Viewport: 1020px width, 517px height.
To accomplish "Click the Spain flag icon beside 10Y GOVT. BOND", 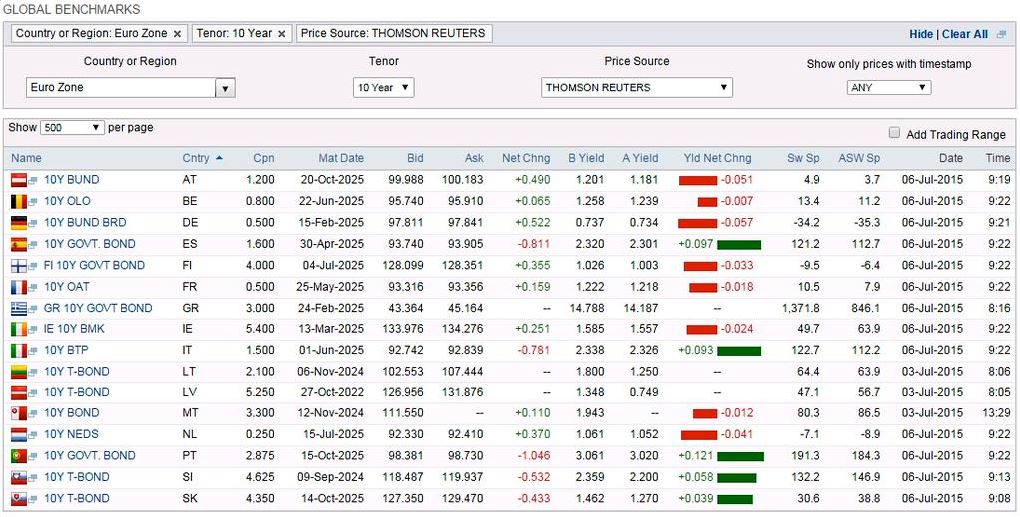I will click(18, 244).
